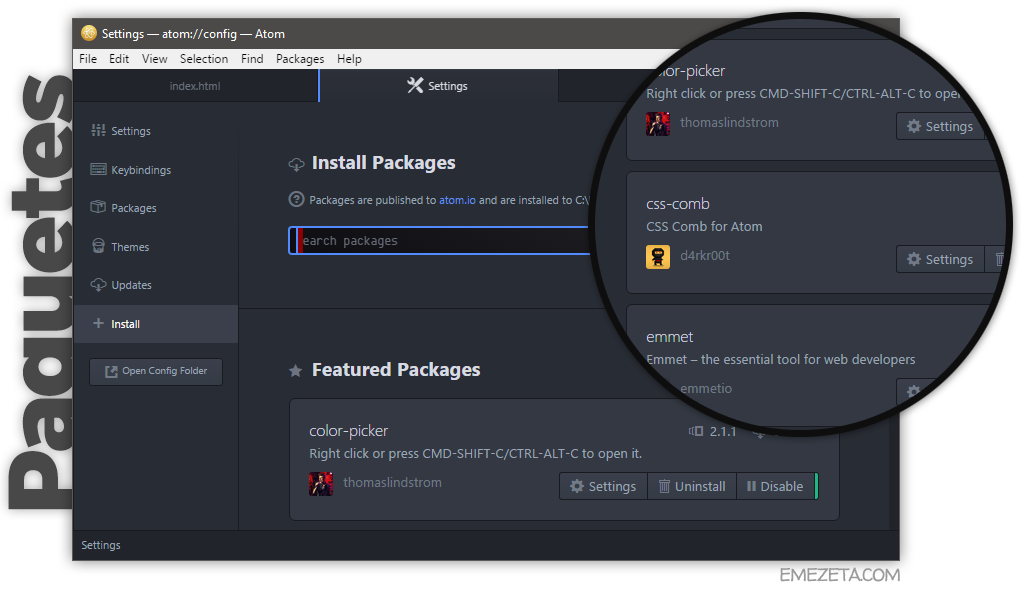Open emmetio author link in magnifier
The height and width of the screenshot is (600, 1024).
pyautogui.click(x=706, y=388)
